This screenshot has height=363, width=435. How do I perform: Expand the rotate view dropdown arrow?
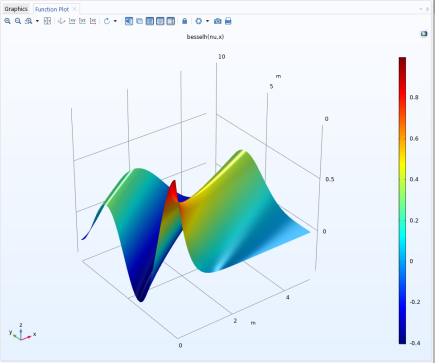pos(115,21)
